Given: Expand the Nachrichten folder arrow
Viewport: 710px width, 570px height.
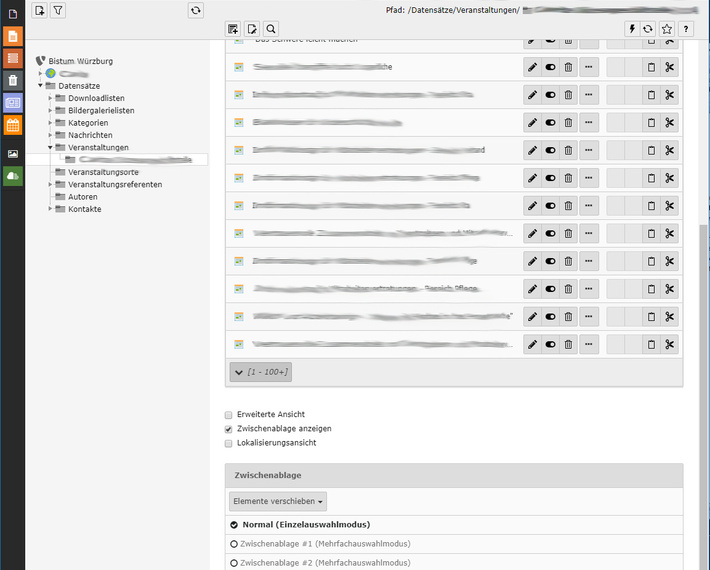Looking at the screenshot, I should [50, 135].
